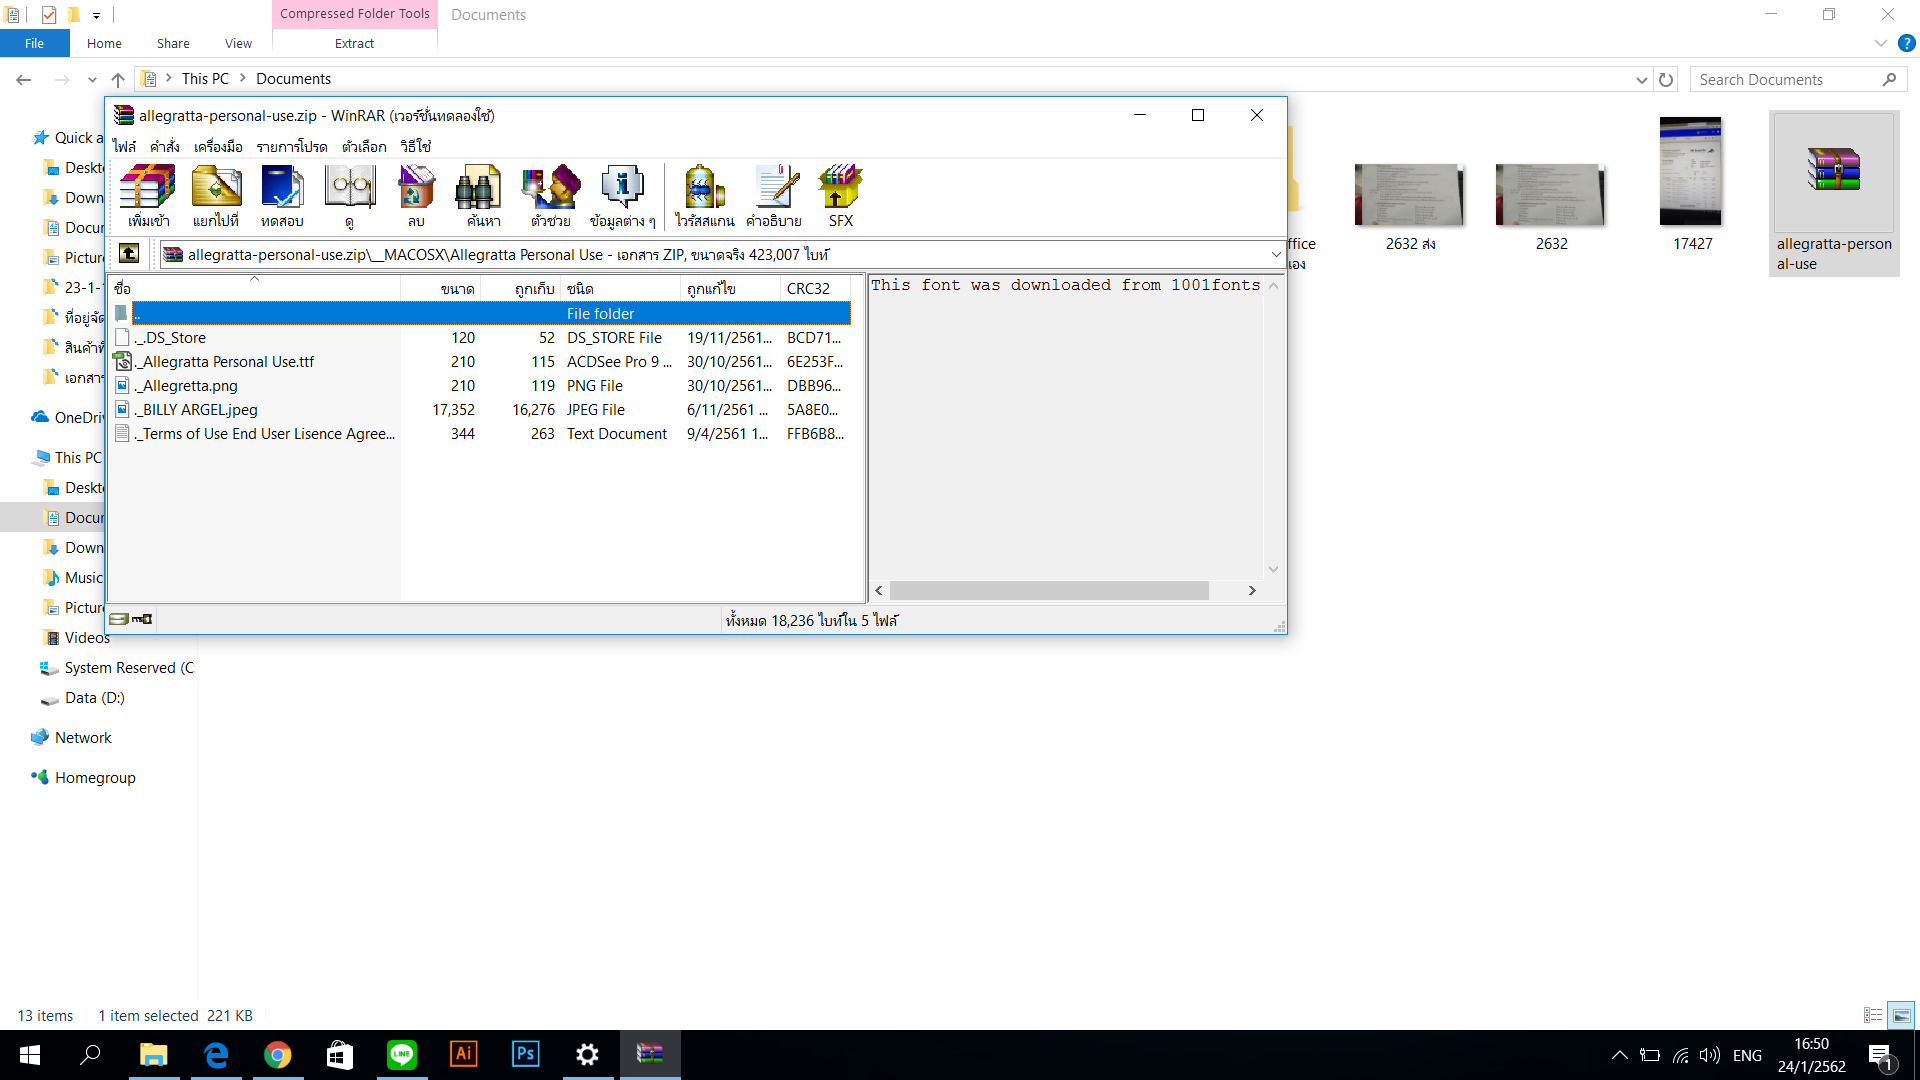Select ._Allegratta Personal Use.ttf file row
The width and height of the screenshot is (1920, 1080).
click(481, 362)
